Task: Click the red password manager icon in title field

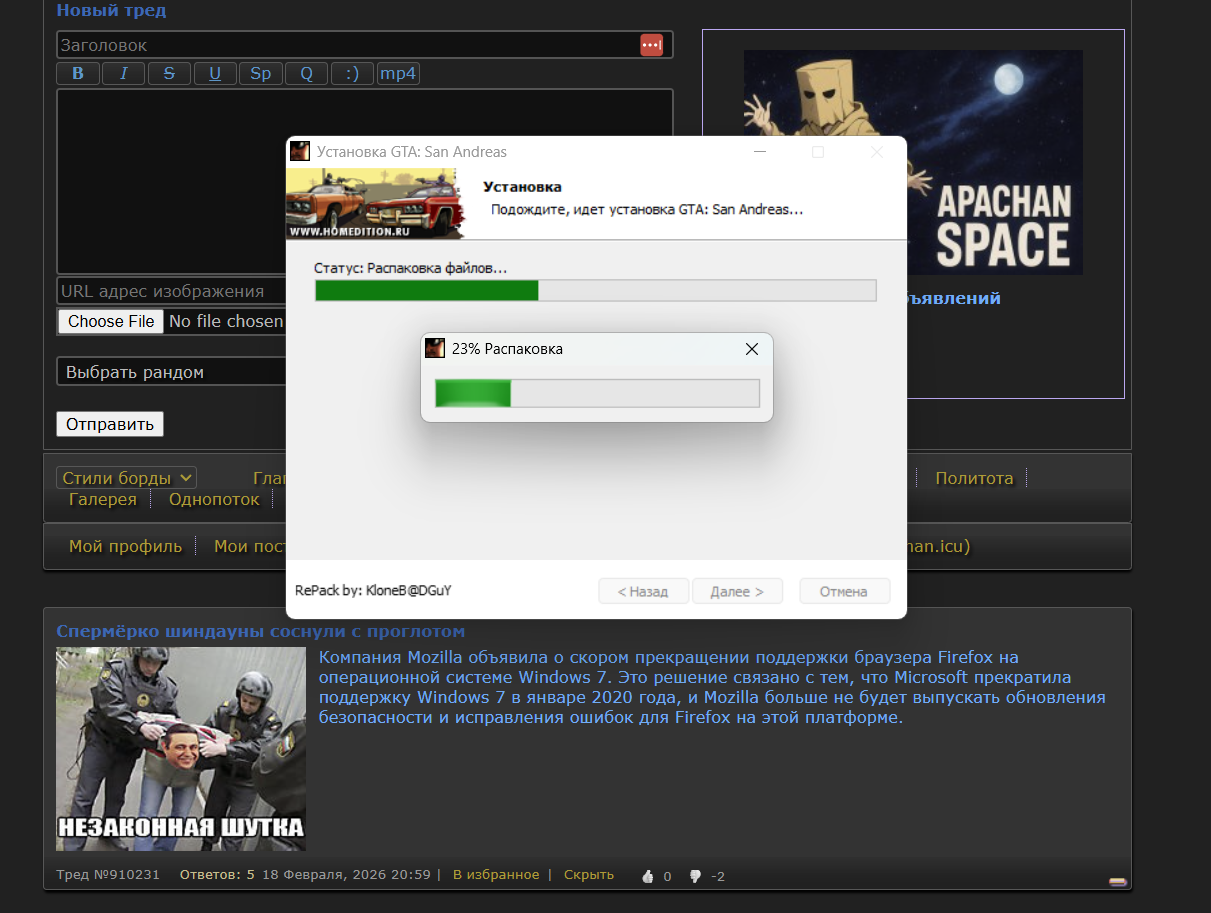Action: click(x=651, y=45)
